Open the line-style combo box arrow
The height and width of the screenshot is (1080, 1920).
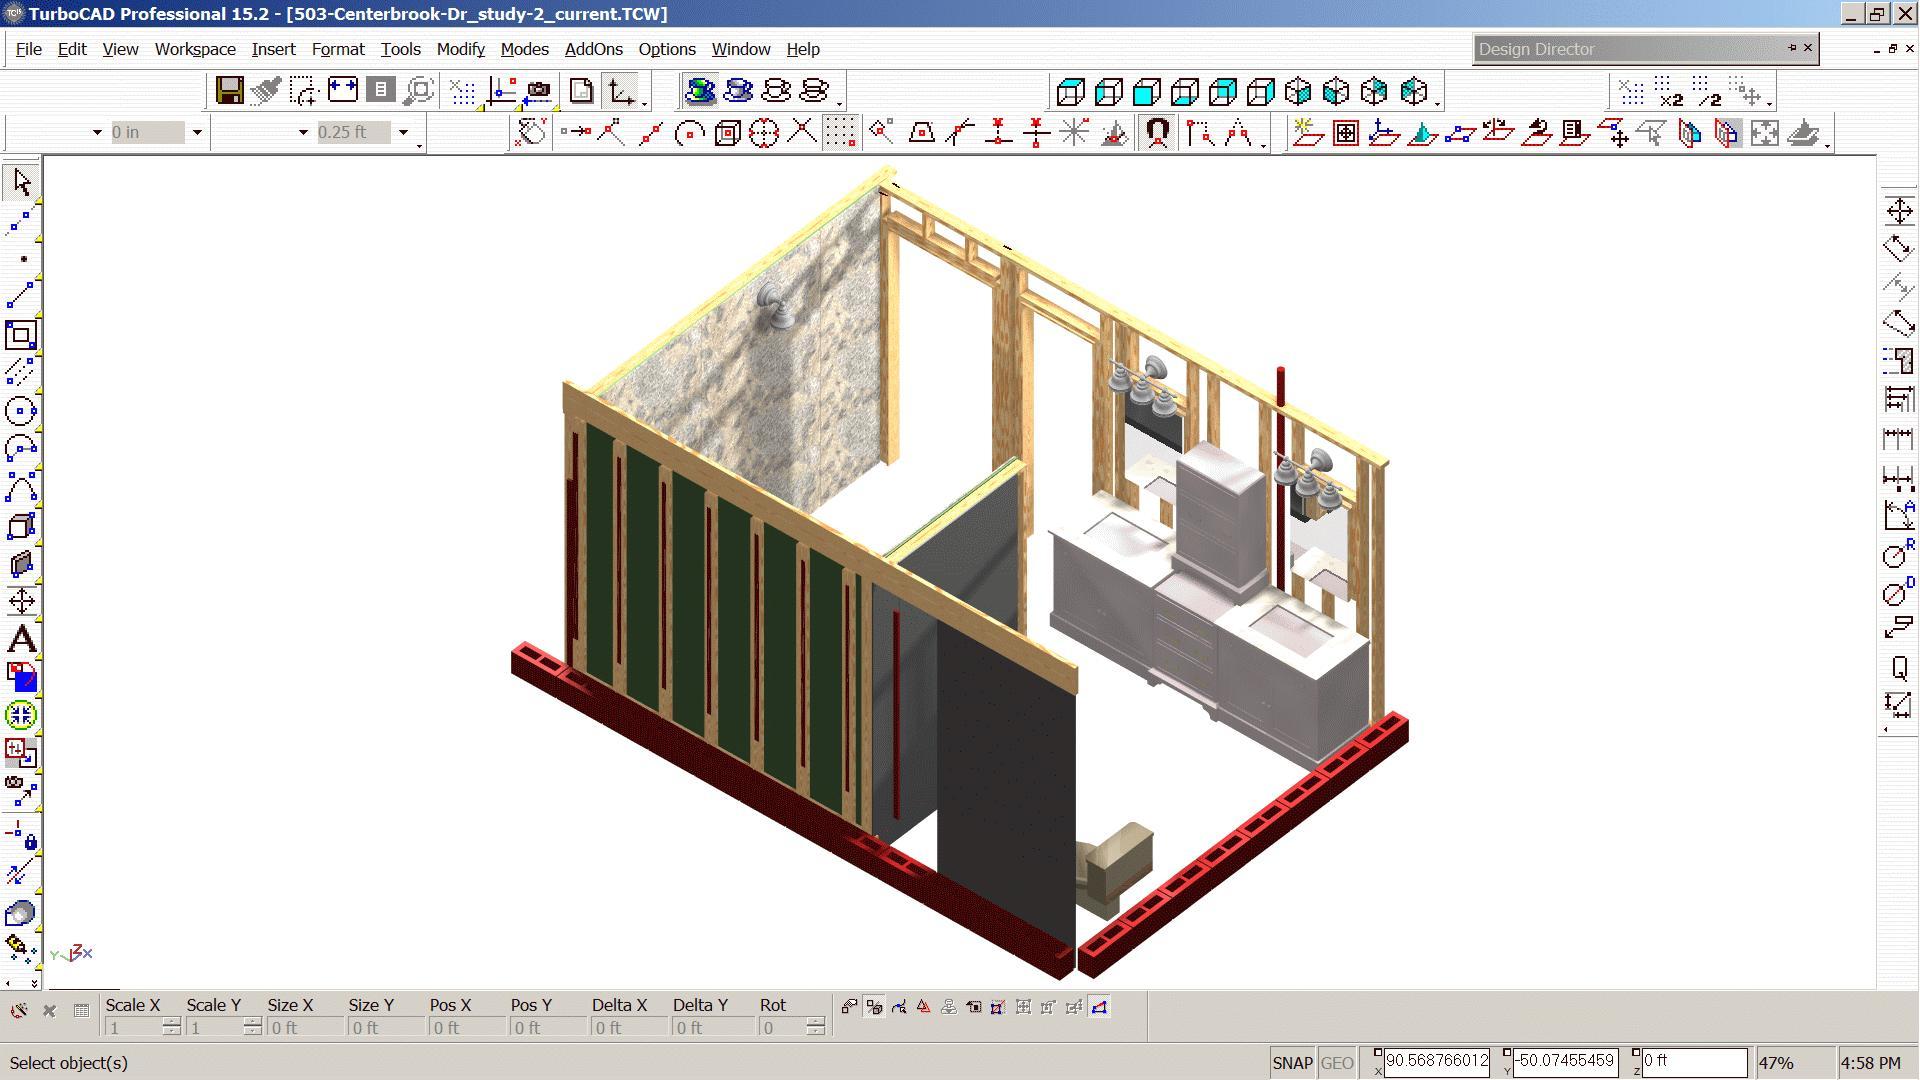pos(303,132)
